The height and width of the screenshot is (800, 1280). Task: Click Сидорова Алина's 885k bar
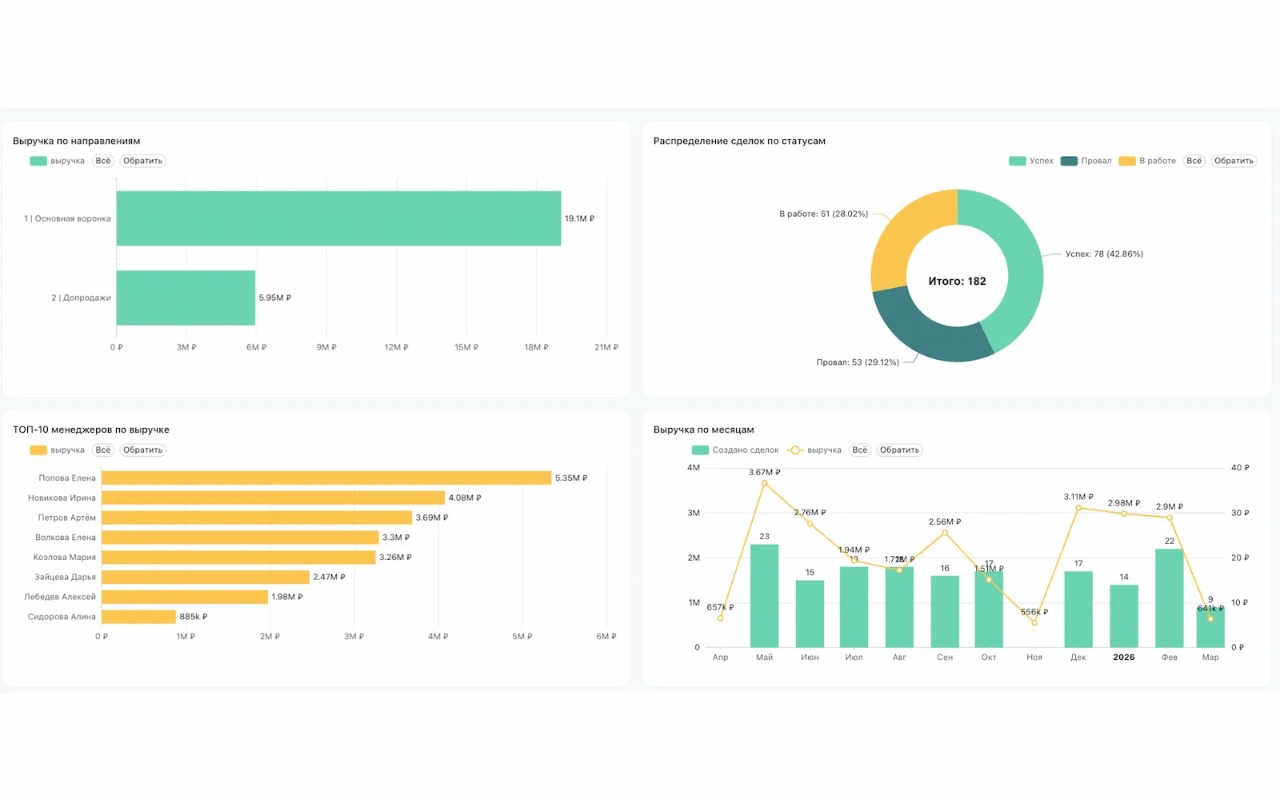pyautogui.click(x=138, y=617)
